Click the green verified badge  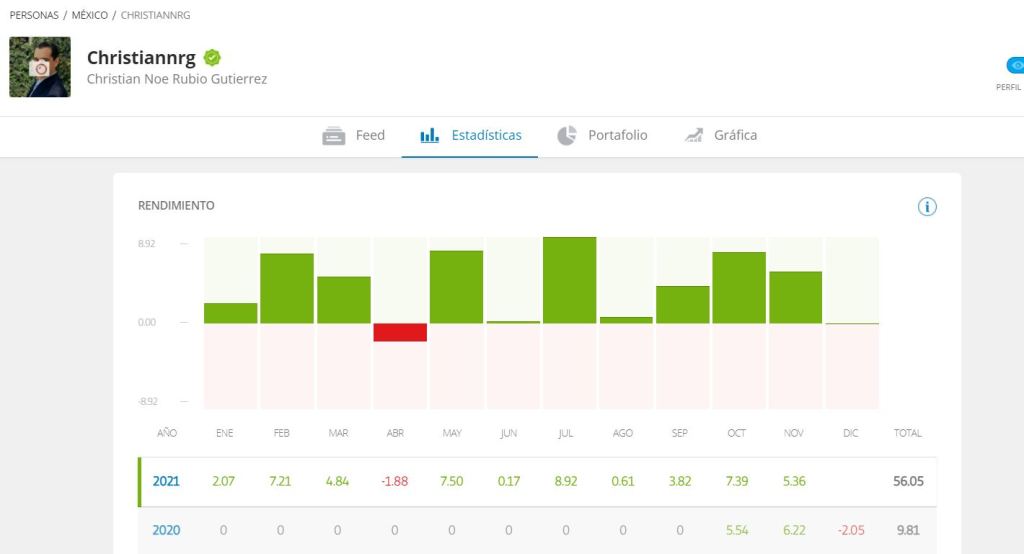[212, 58]
